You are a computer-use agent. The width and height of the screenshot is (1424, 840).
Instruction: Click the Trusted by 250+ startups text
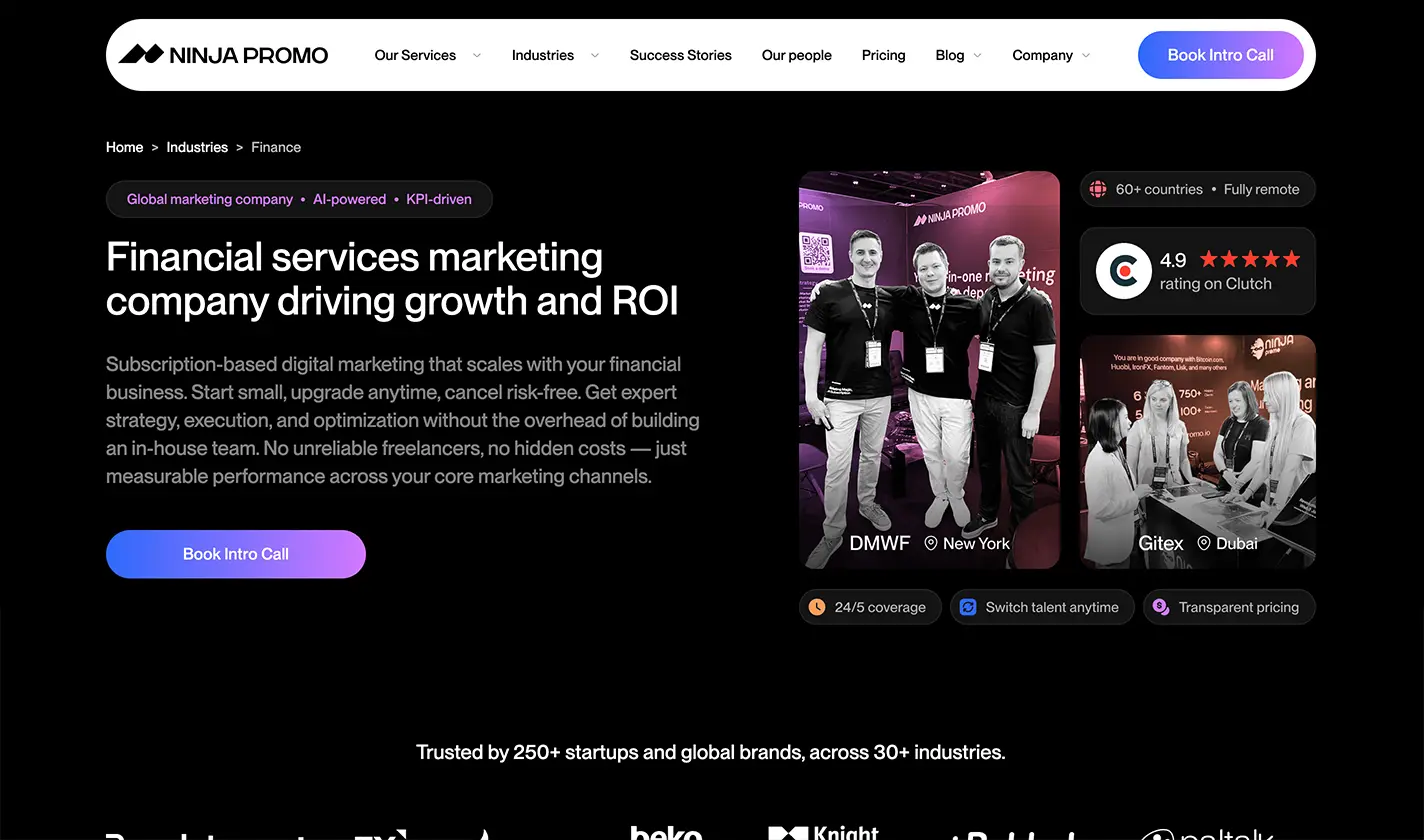711,752
